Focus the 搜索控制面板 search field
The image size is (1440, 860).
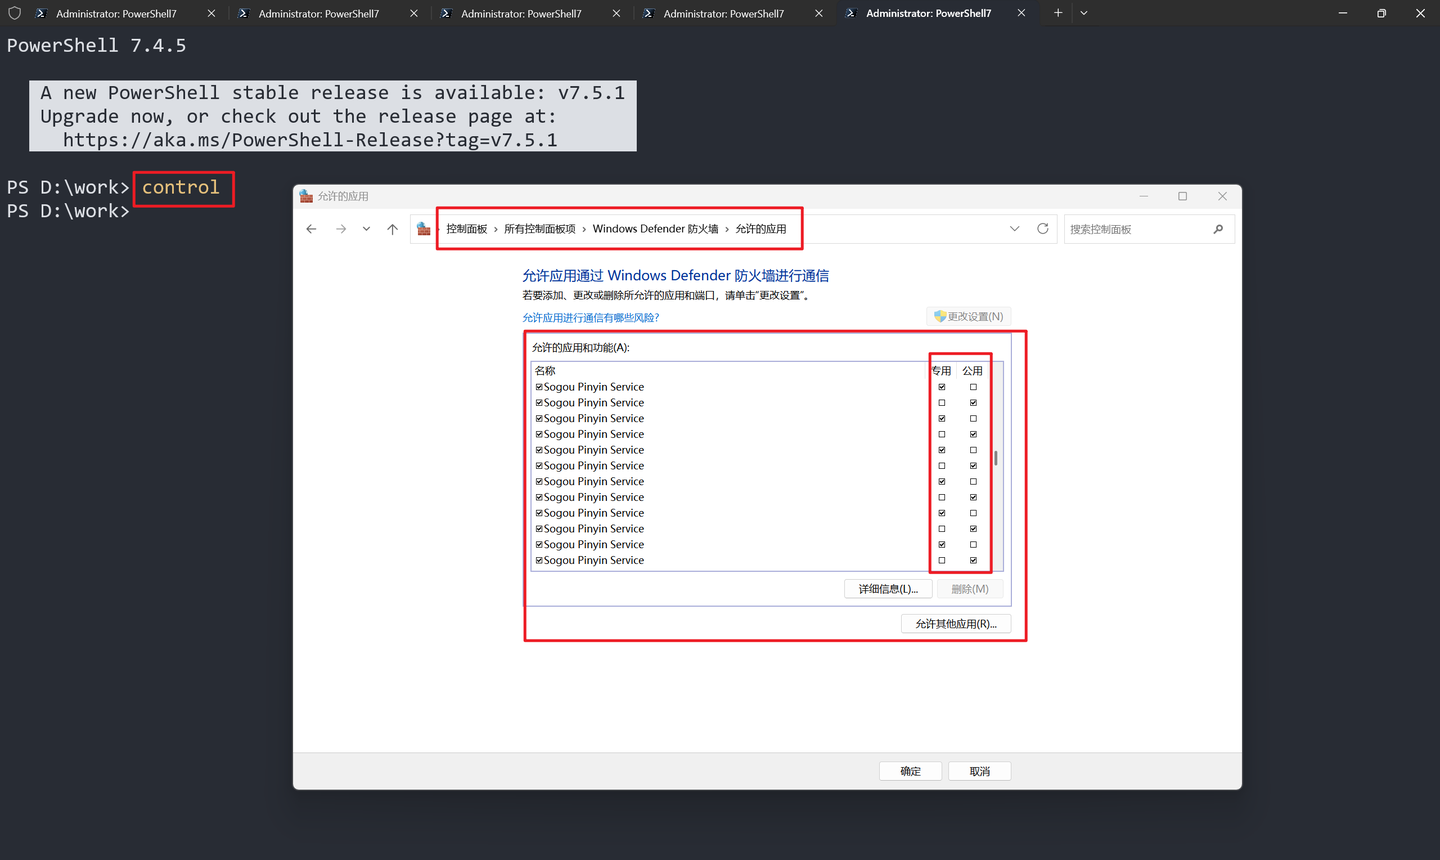(x=1149, y=229)
